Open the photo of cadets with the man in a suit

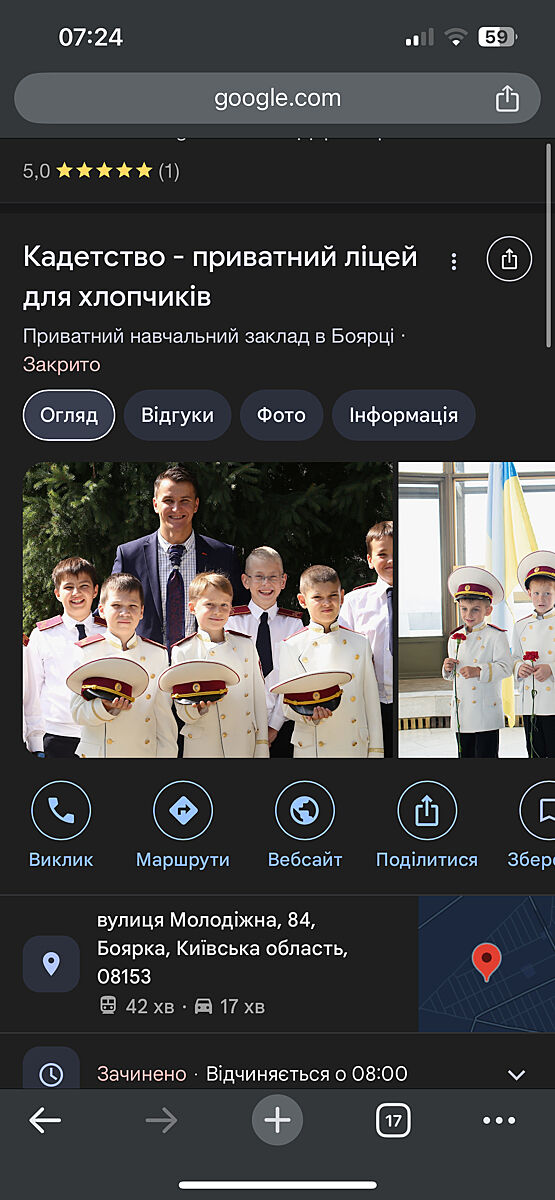(208, 610)
